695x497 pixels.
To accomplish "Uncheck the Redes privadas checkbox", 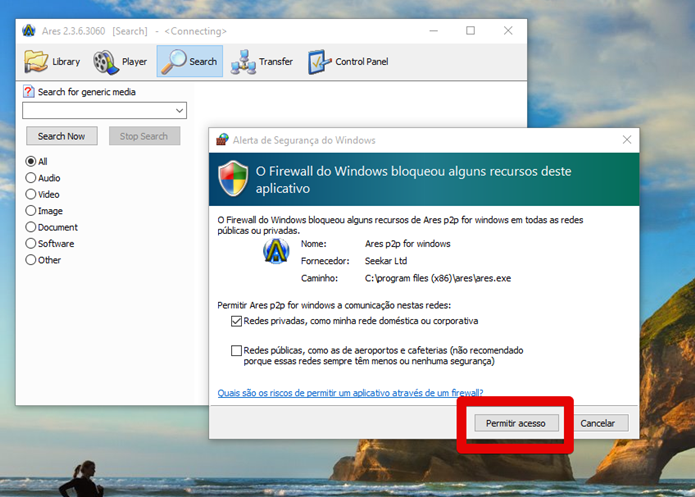I will 236,321.
